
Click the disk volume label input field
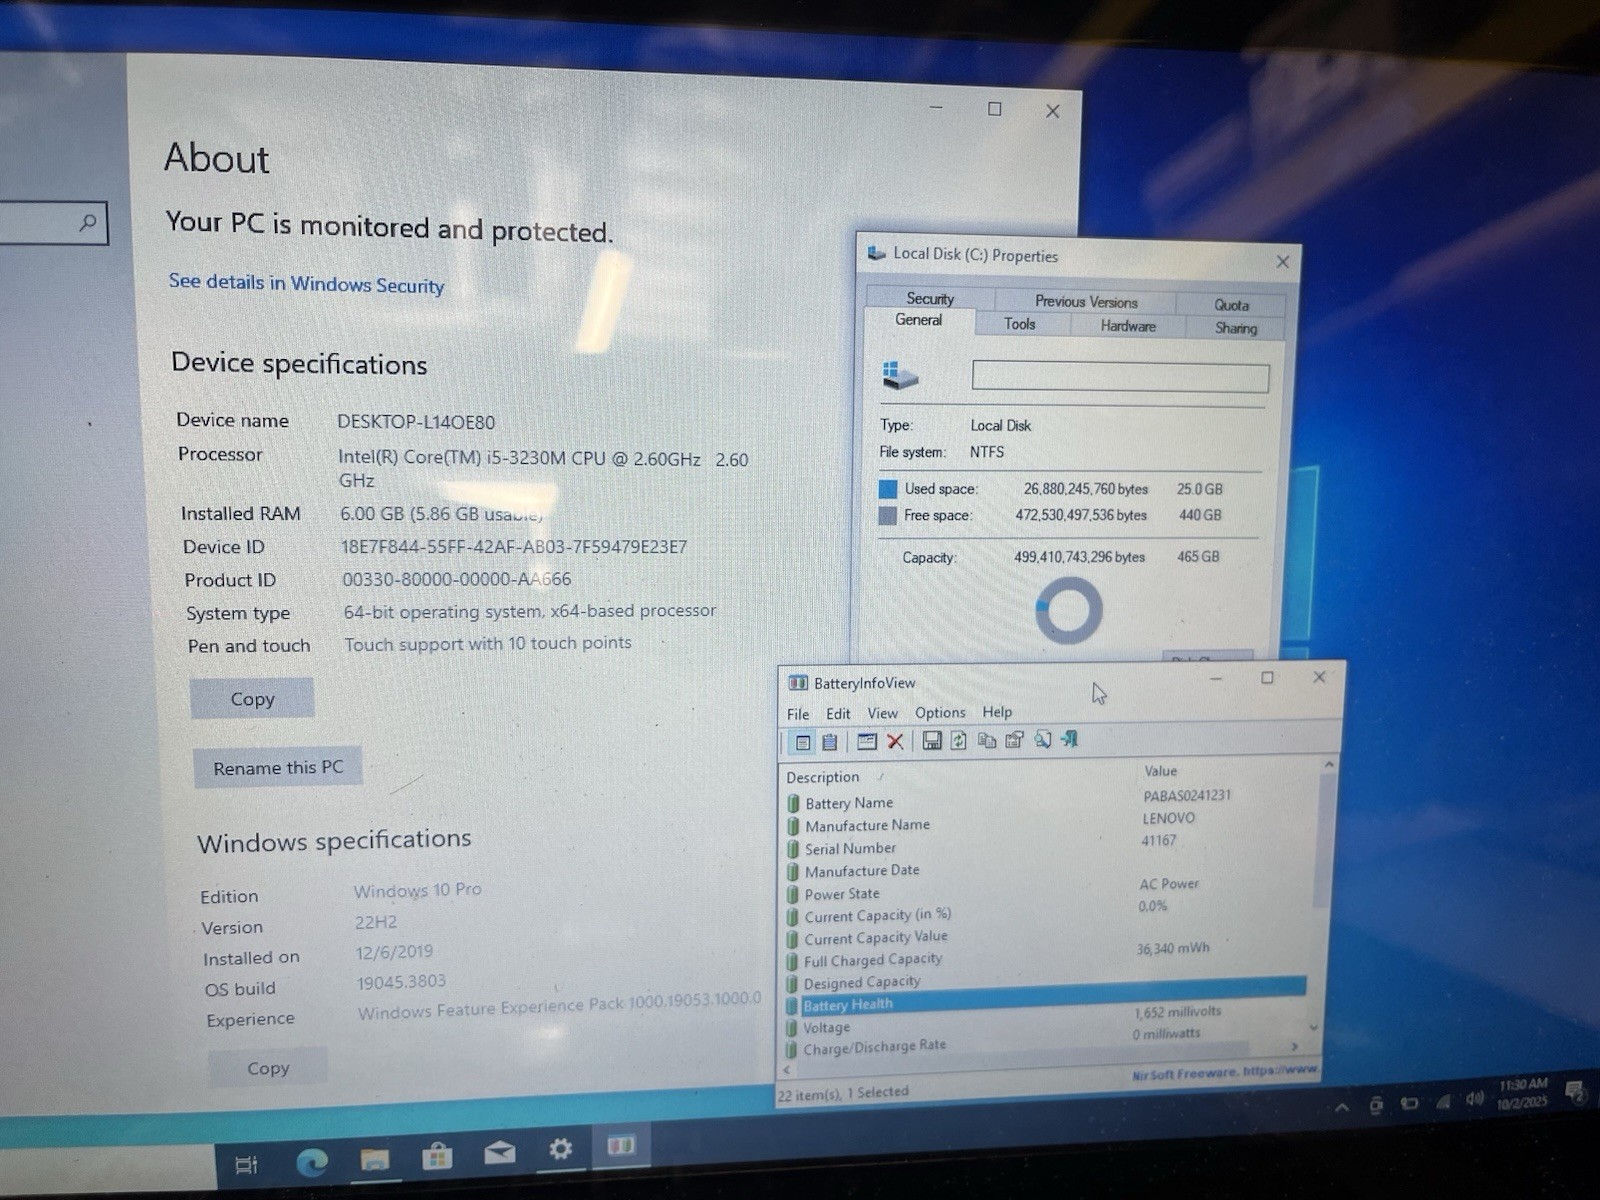pos(1120,377)
